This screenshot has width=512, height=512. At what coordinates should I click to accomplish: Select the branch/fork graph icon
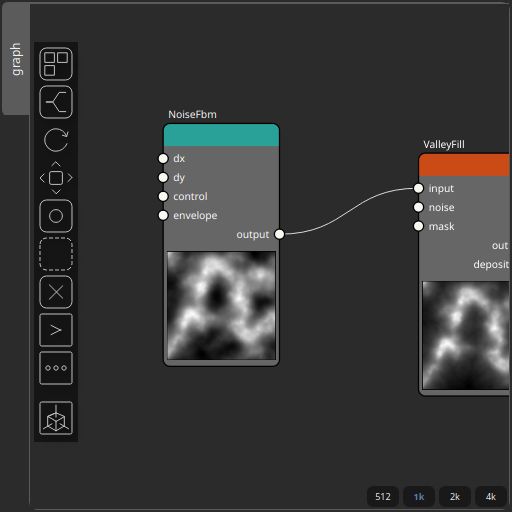point(56,102)
